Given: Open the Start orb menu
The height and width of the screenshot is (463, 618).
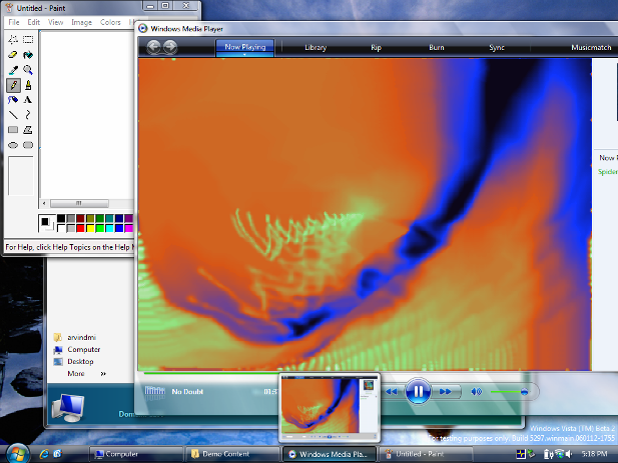Looking at the screenshot, I should coord(15,454).
